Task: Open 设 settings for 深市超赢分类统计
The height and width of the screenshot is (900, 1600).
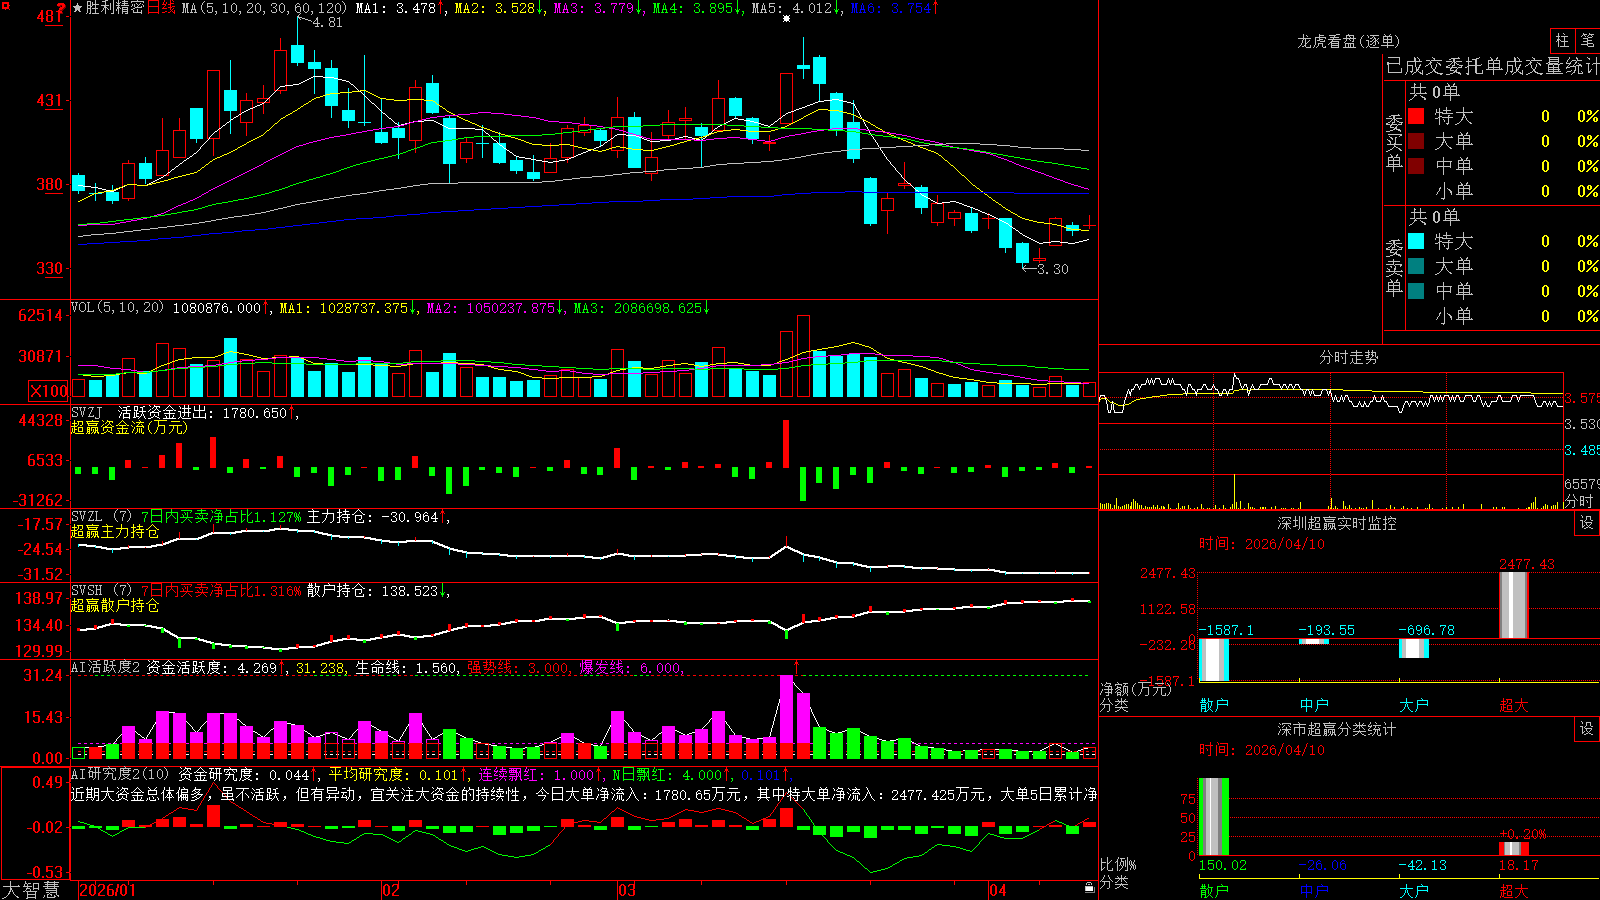Action: [x=1587, y=729]
